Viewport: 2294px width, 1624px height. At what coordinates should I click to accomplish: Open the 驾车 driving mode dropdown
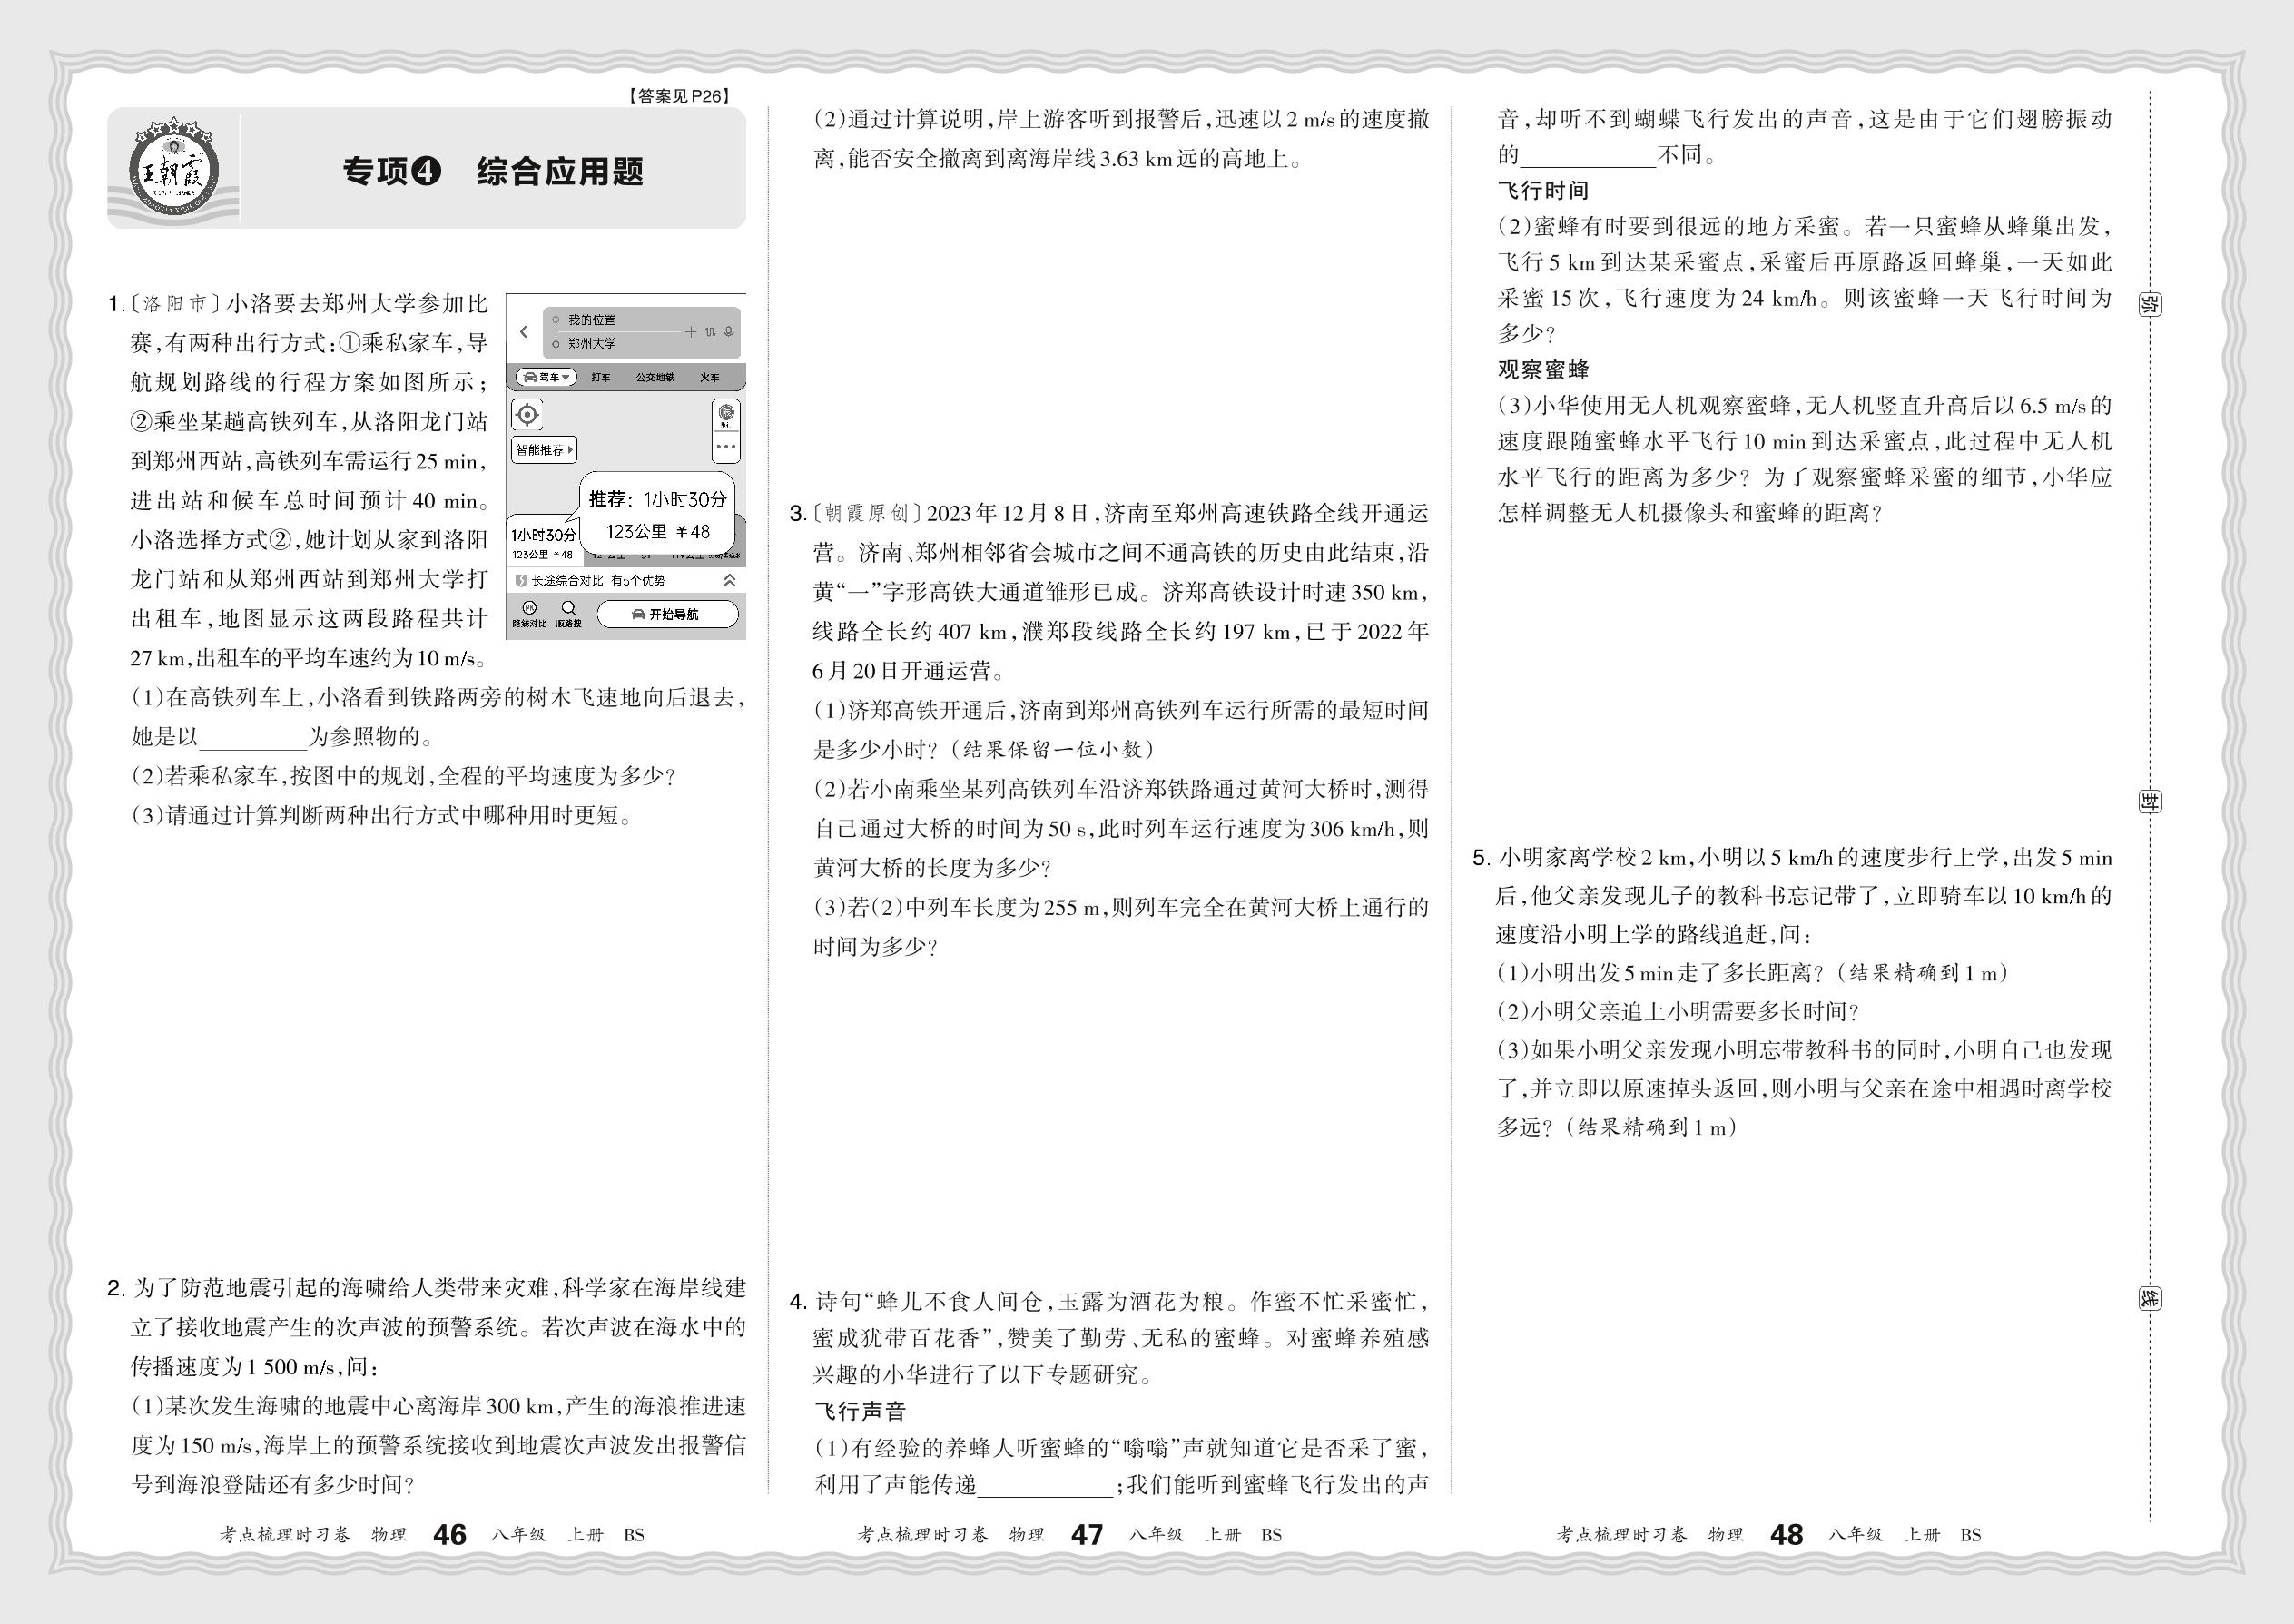546,378
